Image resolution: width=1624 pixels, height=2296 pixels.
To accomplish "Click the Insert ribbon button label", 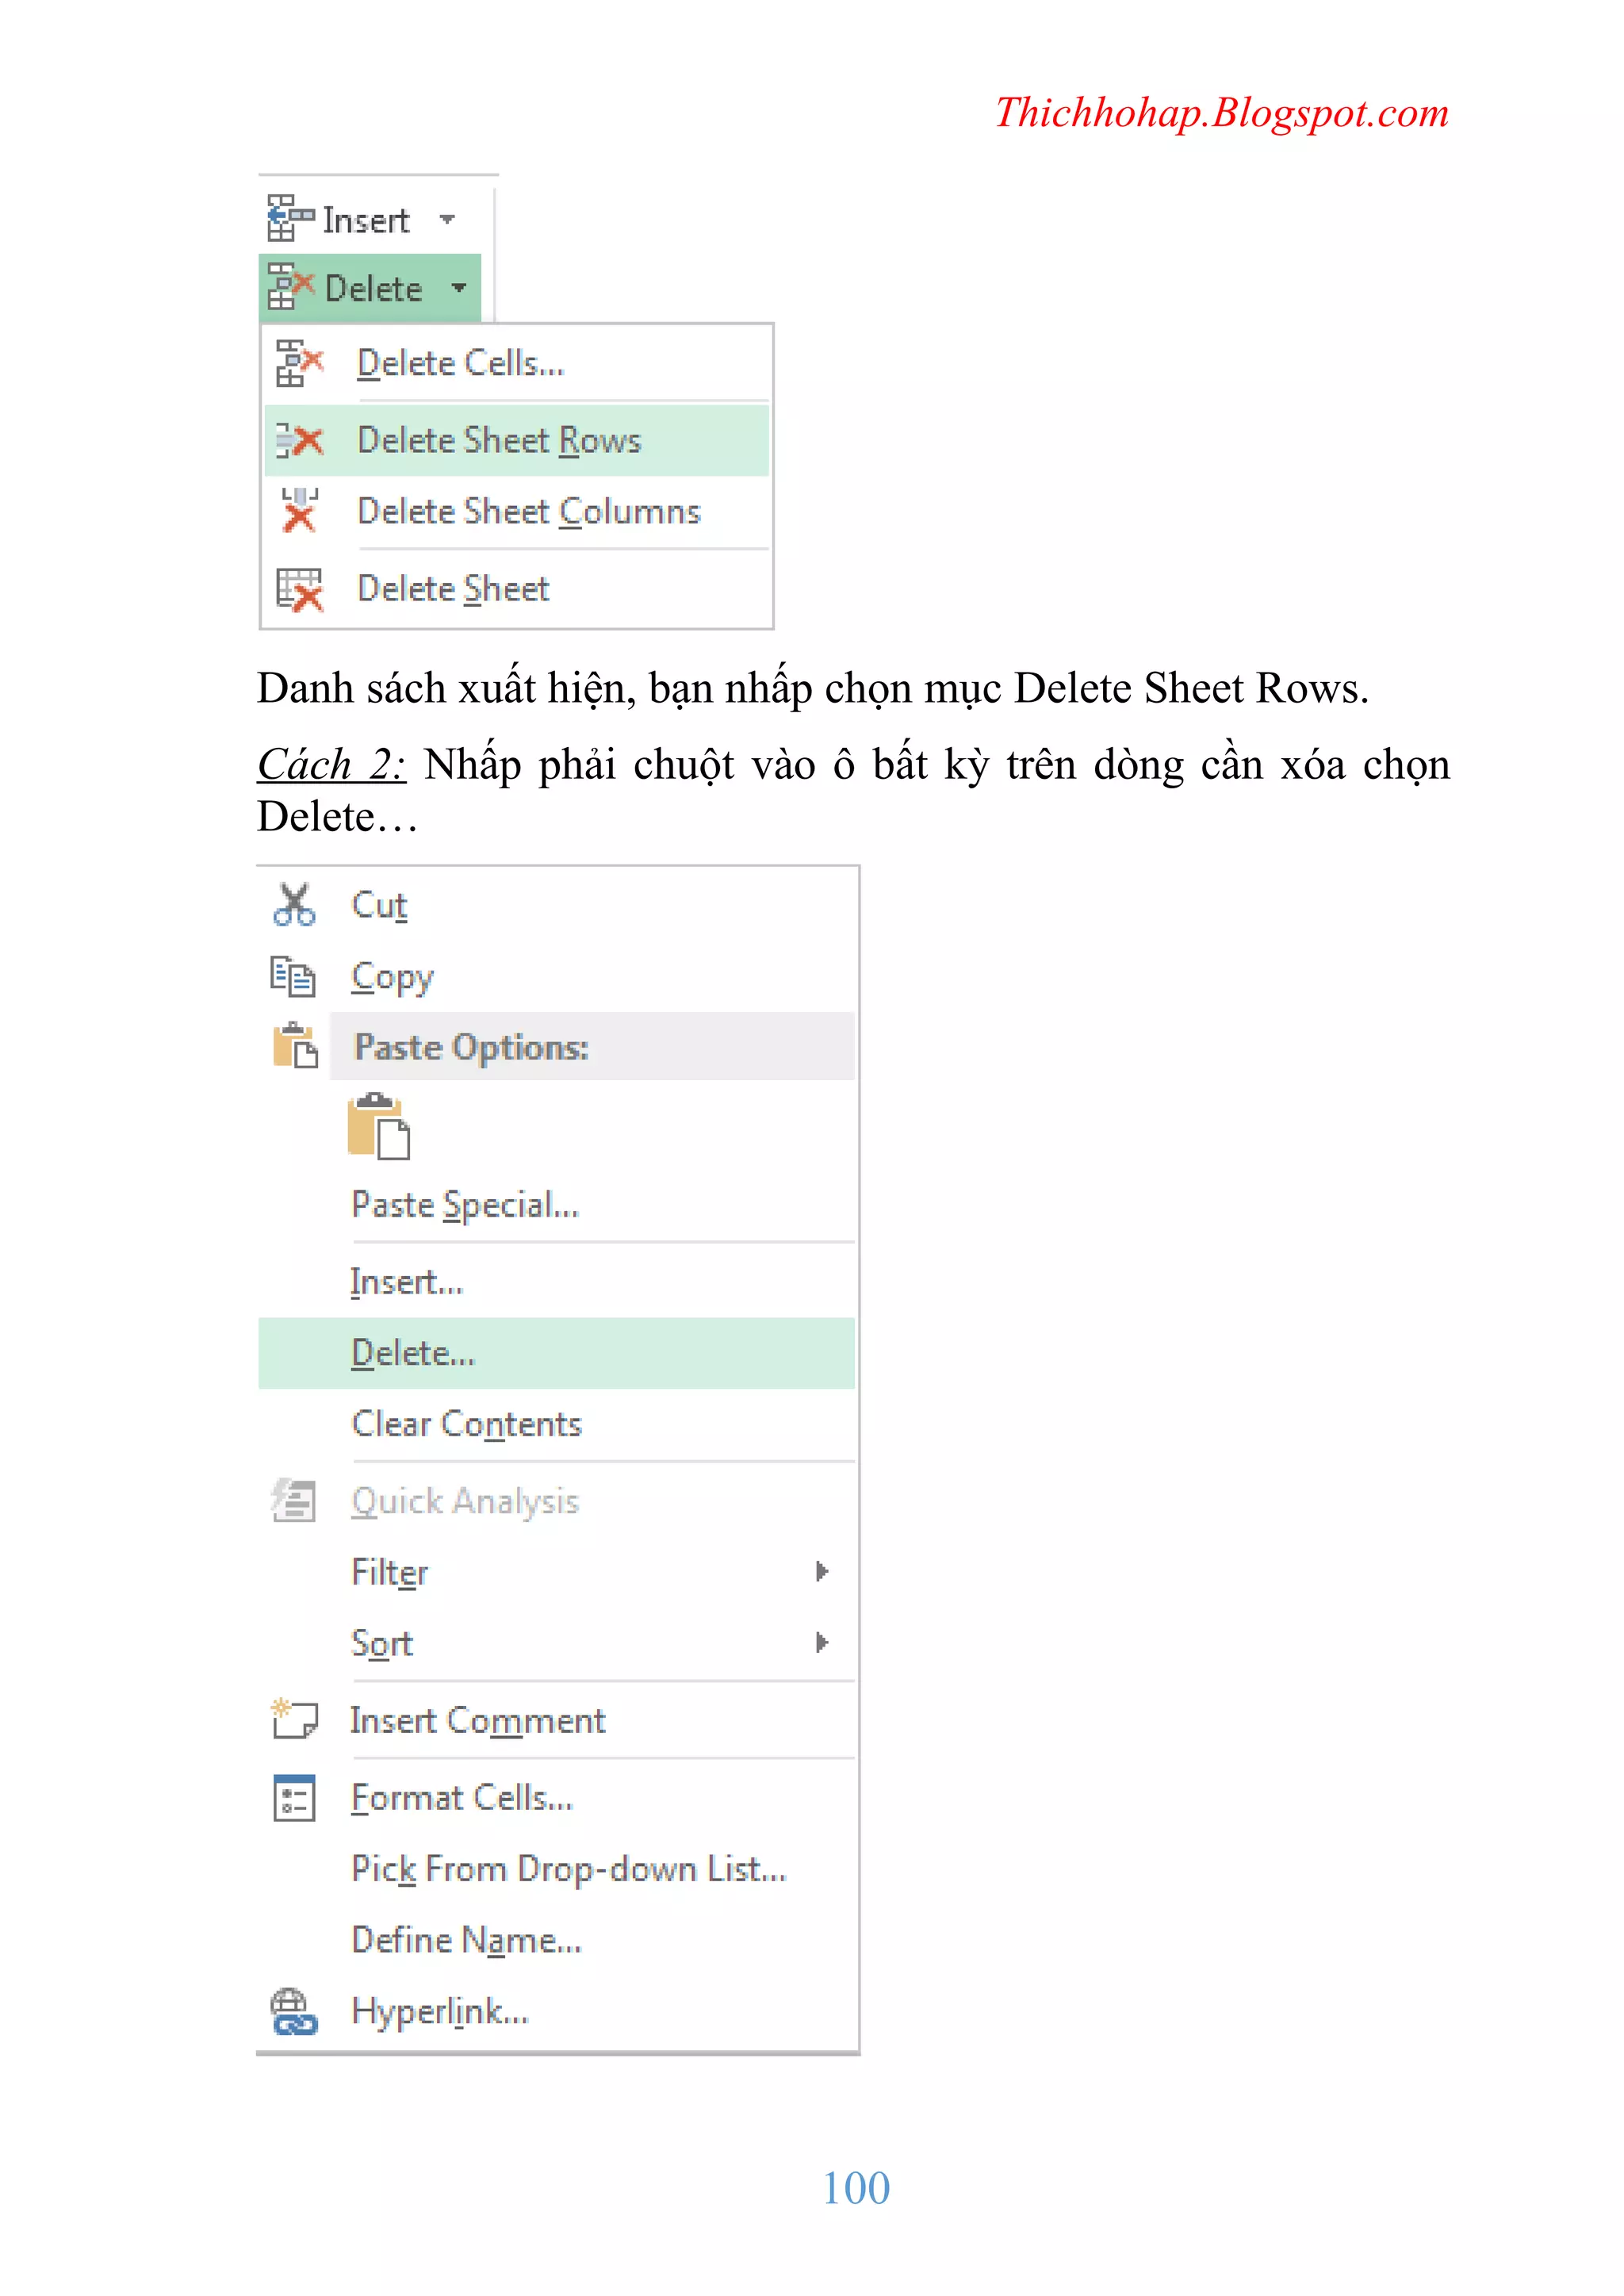I will [366, 219].
